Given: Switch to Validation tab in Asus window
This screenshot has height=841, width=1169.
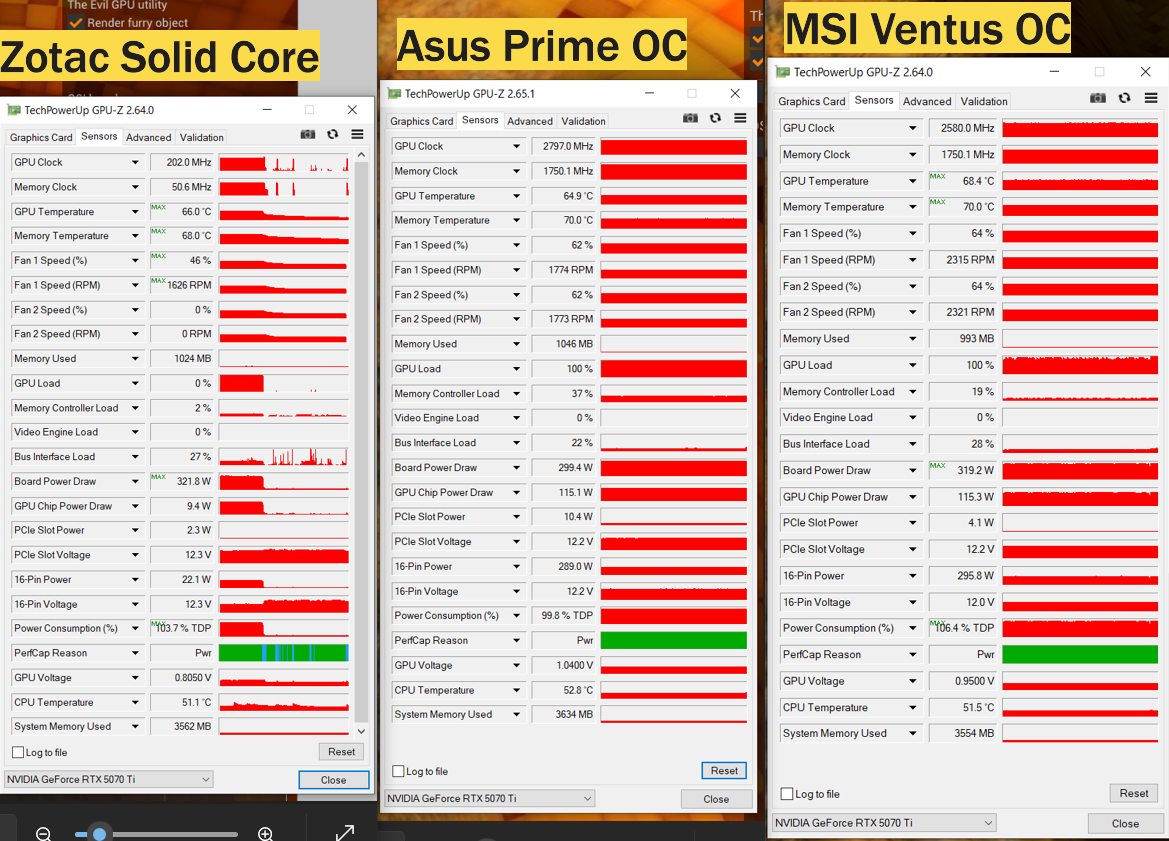Looking at the screenshot, I should (583, 121).
